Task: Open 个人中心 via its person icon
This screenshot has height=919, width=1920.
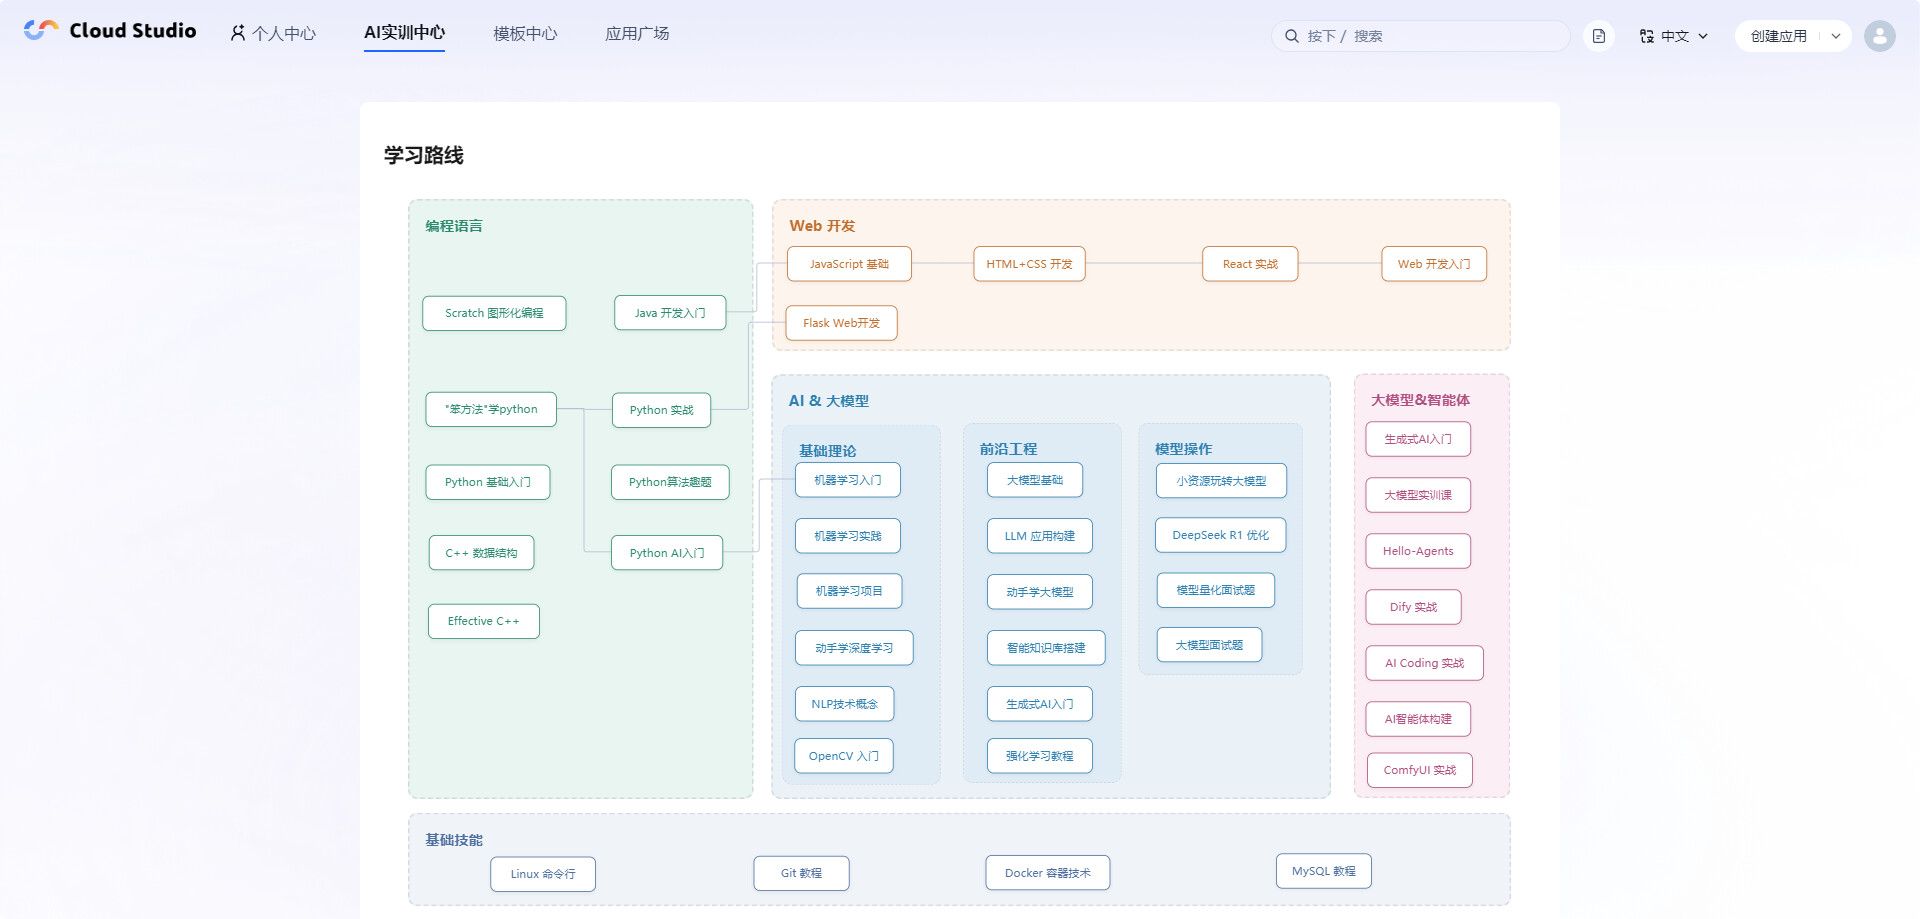Action: pos(238,33)
